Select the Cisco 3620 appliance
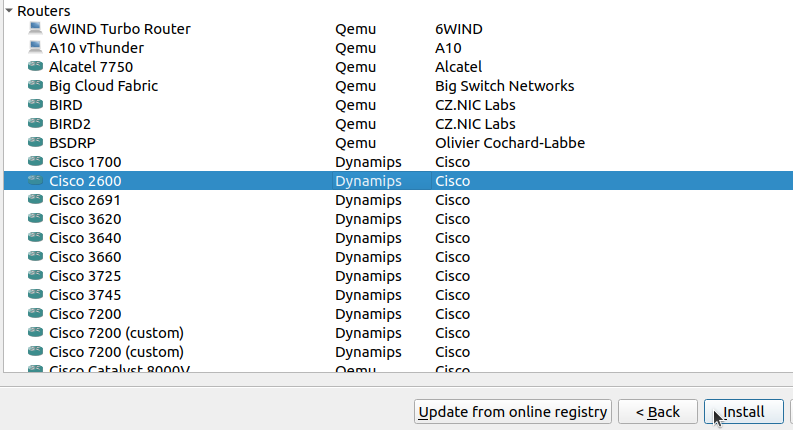The image size is (793, 430). click(85, 219)
